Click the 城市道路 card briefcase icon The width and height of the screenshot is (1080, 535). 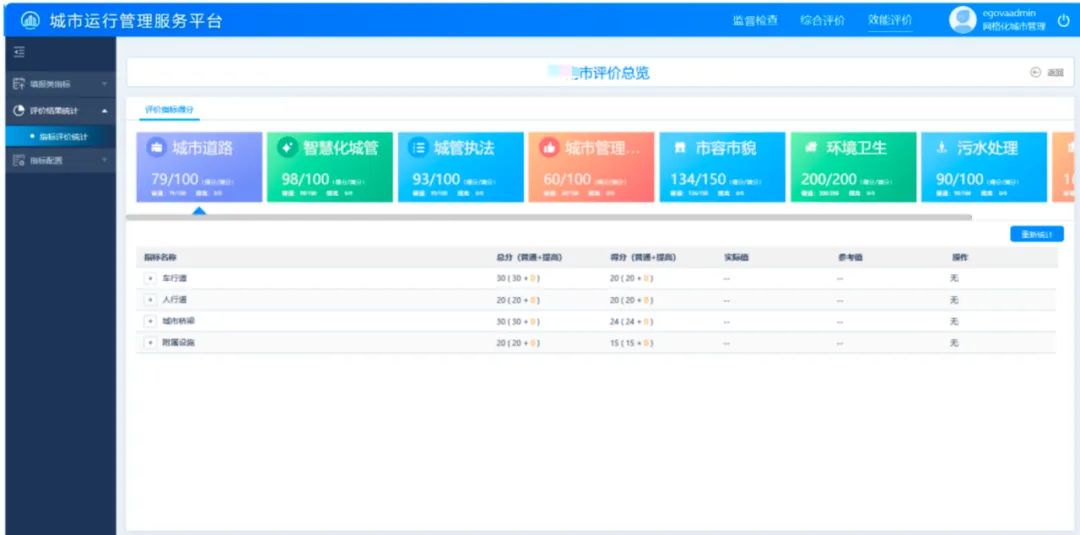(x=156, y=148)
